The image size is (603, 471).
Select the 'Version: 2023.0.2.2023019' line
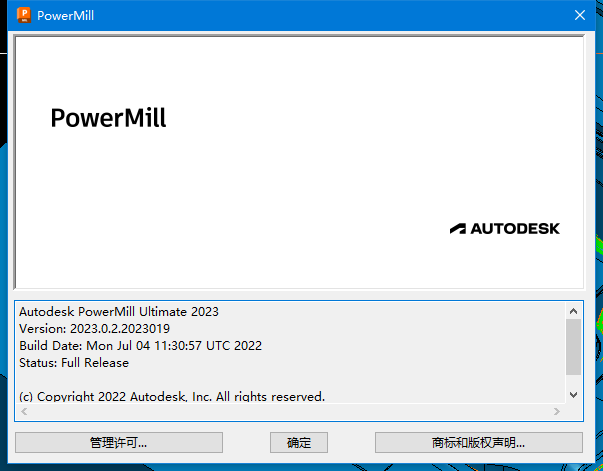[x=95, y=328]
